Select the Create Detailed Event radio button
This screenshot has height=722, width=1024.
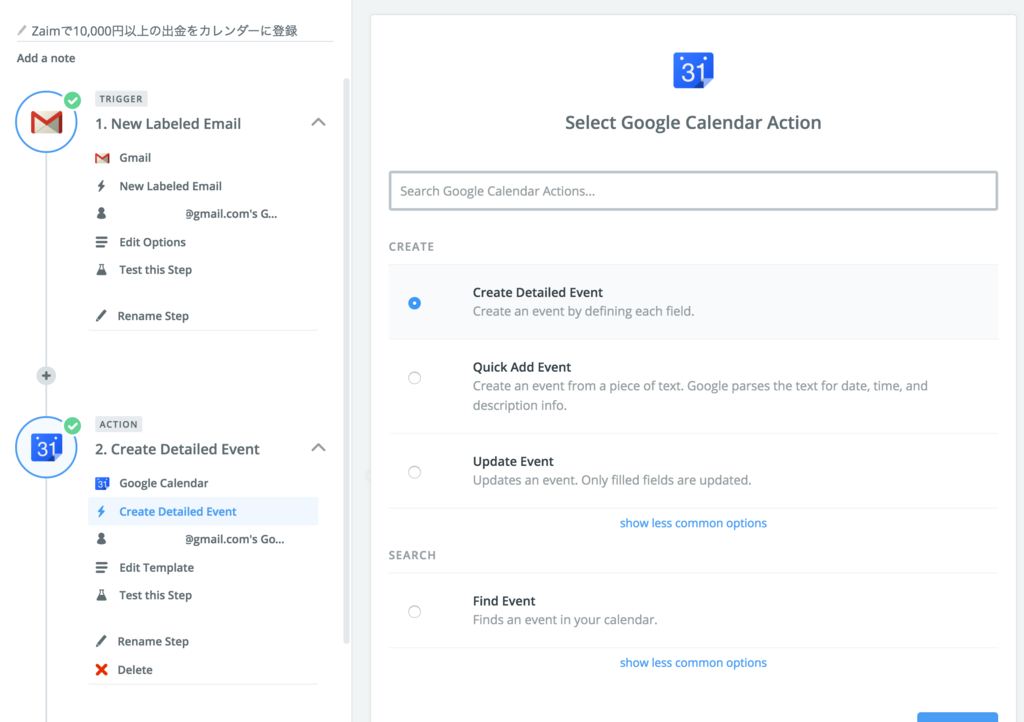click(414, 303)
